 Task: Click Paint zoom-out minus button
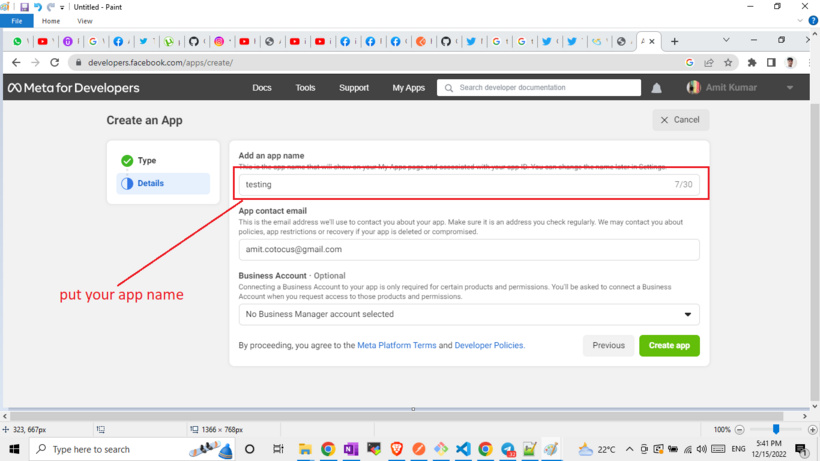click(740, 430)
